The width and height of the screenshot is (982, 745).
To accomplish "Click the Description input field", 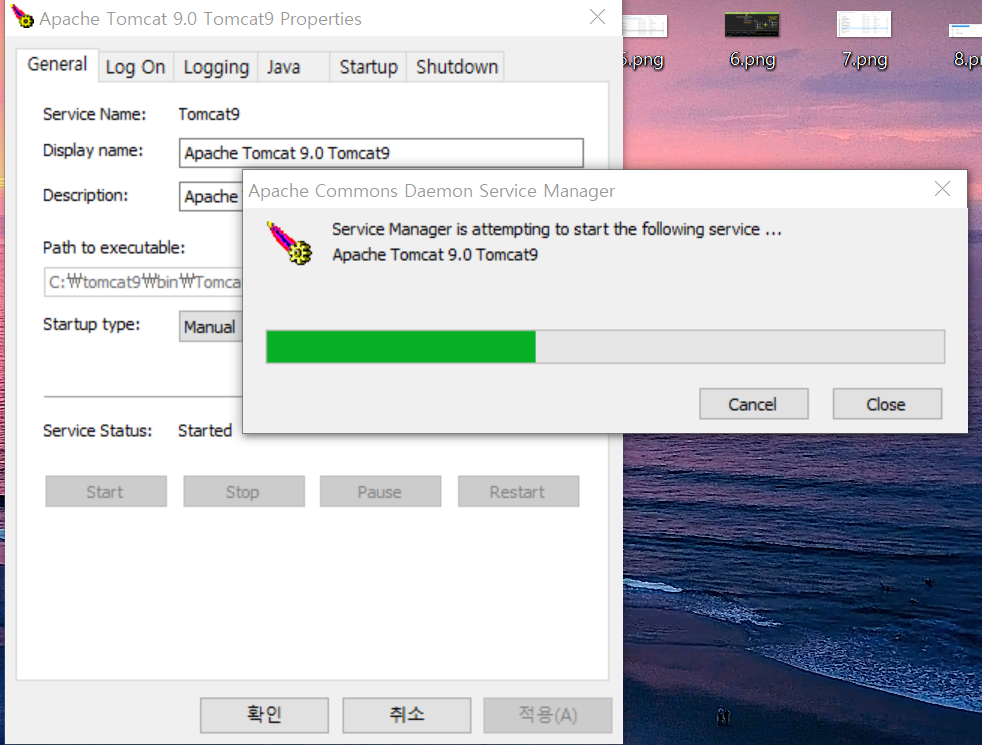I will (210, 197).
